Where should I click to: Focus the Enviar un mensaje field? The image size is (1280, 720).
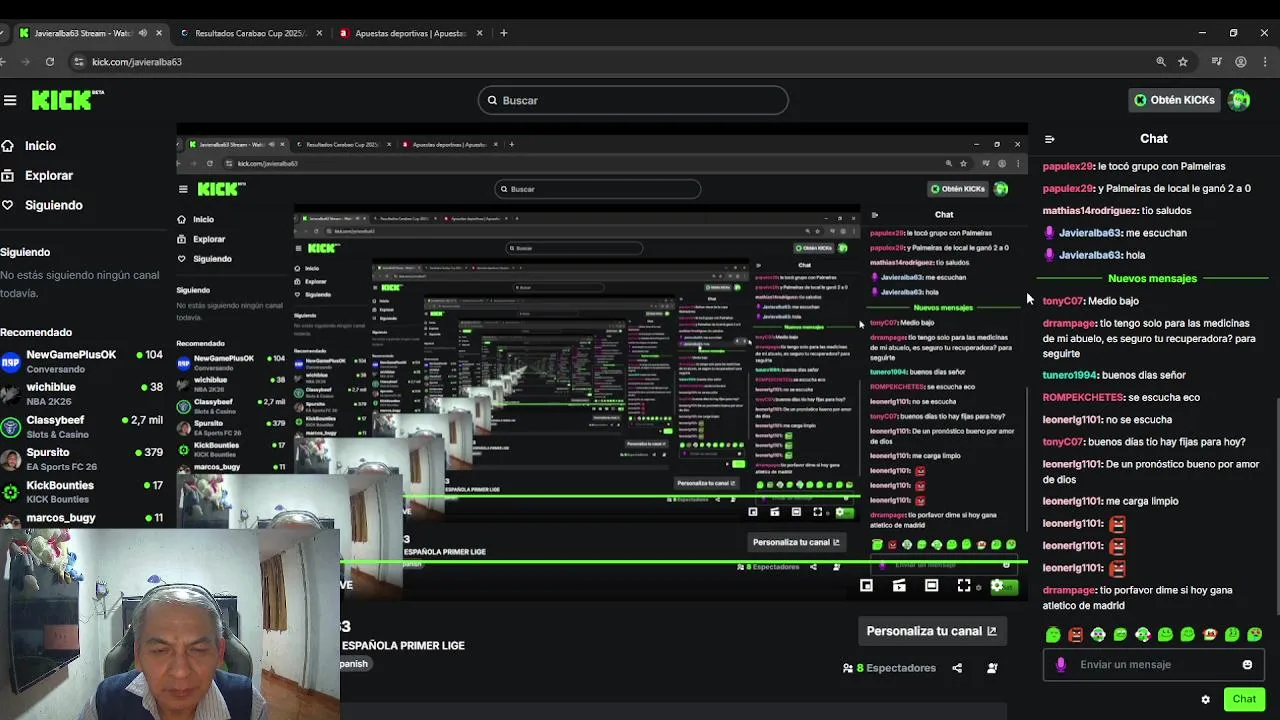1153,664
